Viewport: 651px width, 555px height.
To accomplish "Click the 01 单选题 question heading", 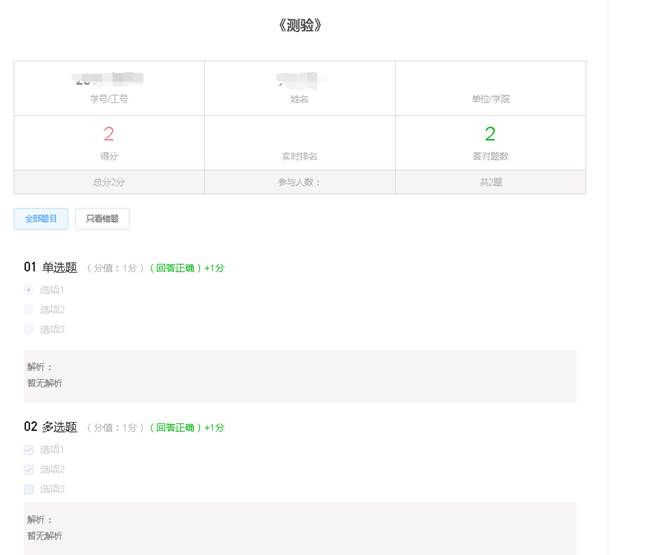I will click(51, 267).
